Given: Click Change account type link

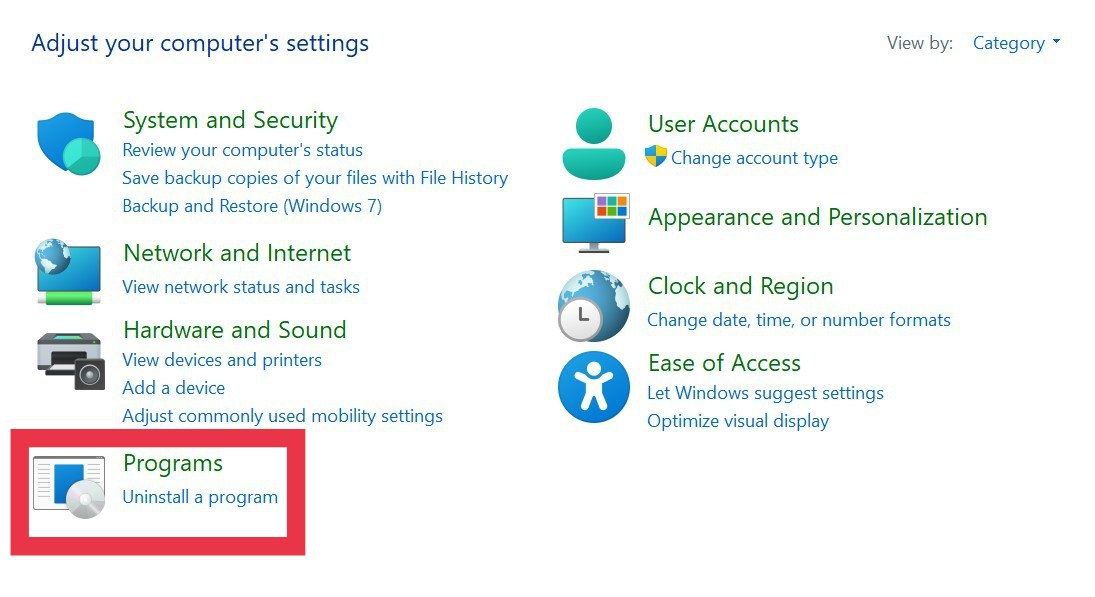Looking at the screenshot, I should tap(754, 158).
